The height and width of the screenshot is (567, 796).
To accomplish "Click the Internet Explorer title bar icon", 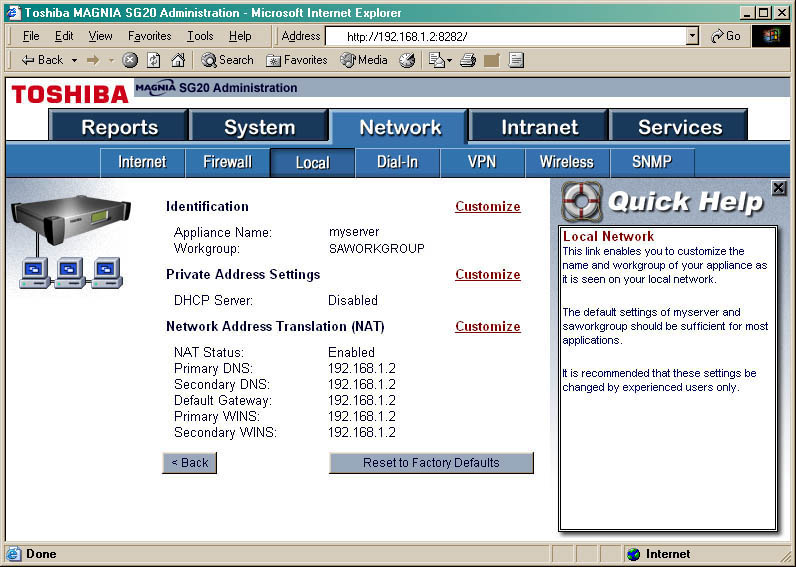I will [13, 13].
